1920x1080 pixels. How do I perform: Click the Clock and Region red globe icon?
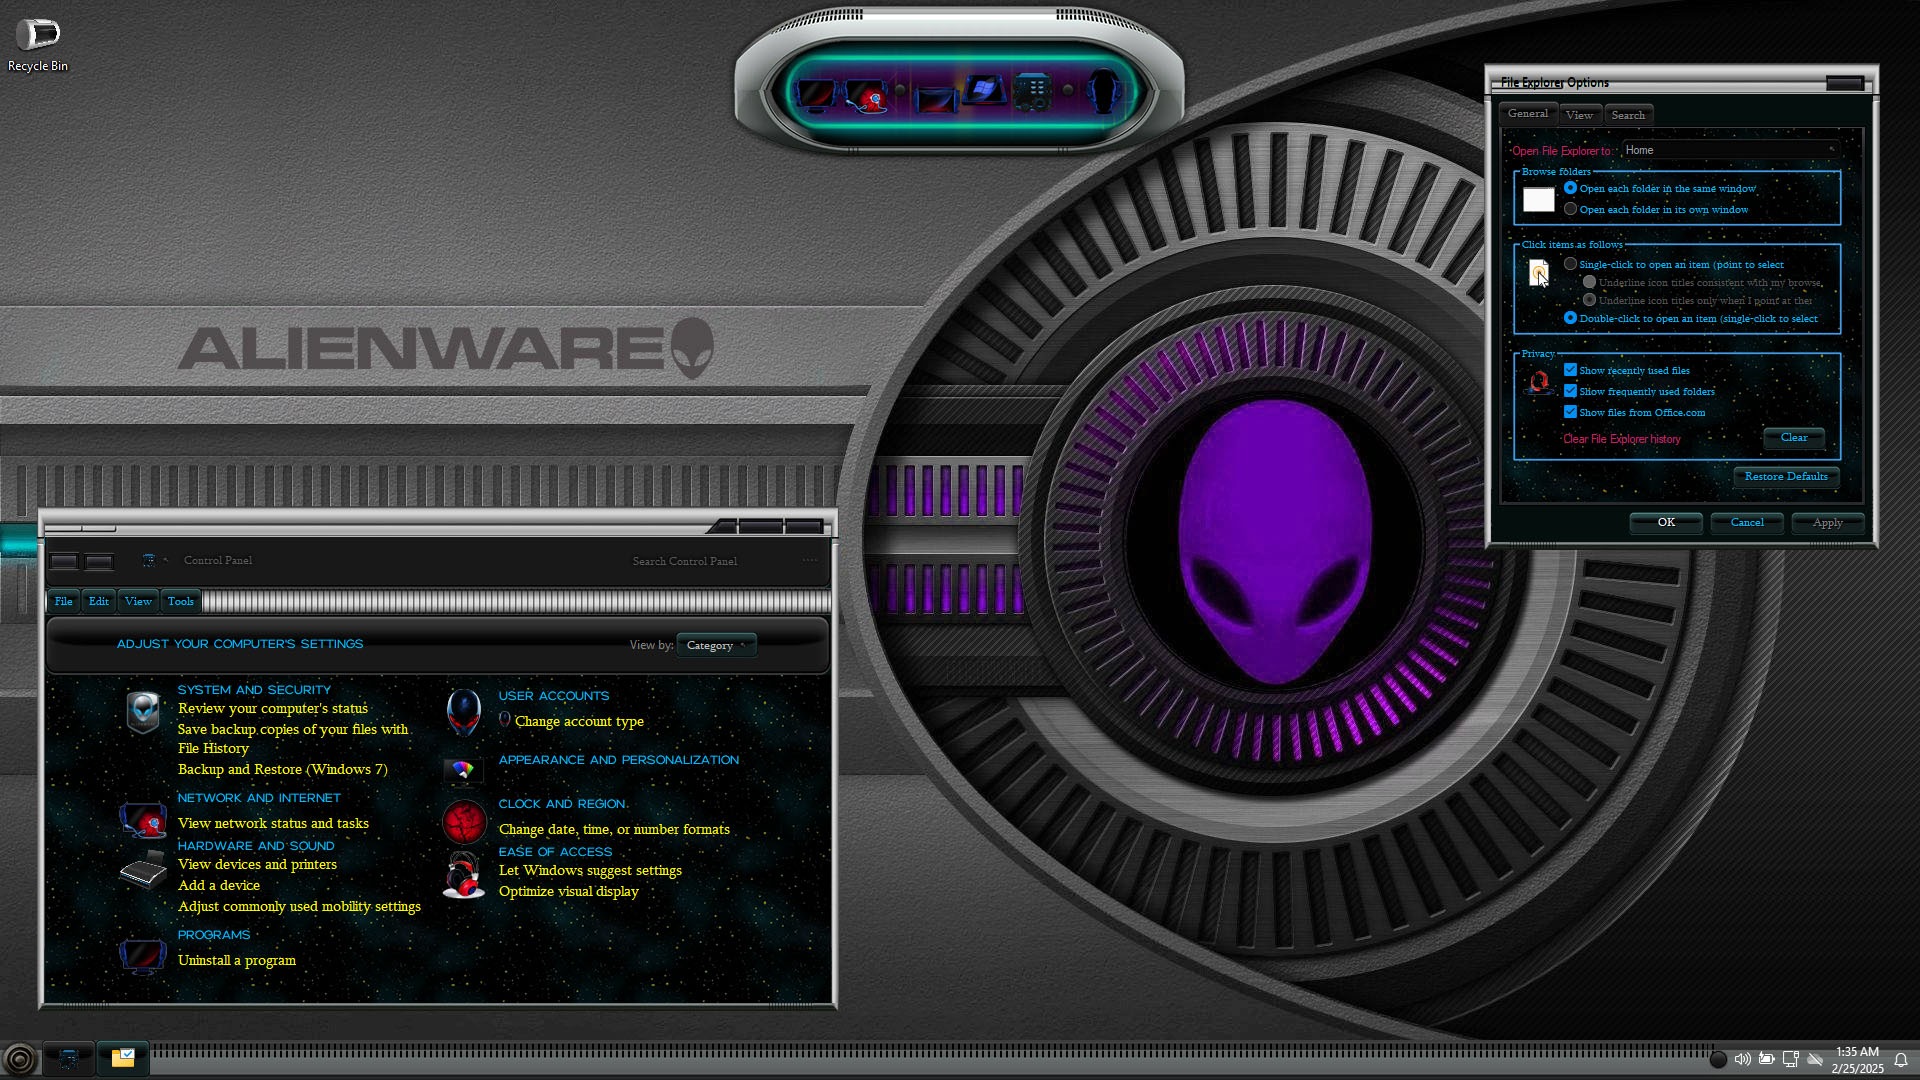pyautogui.click(x=464, y=822)
